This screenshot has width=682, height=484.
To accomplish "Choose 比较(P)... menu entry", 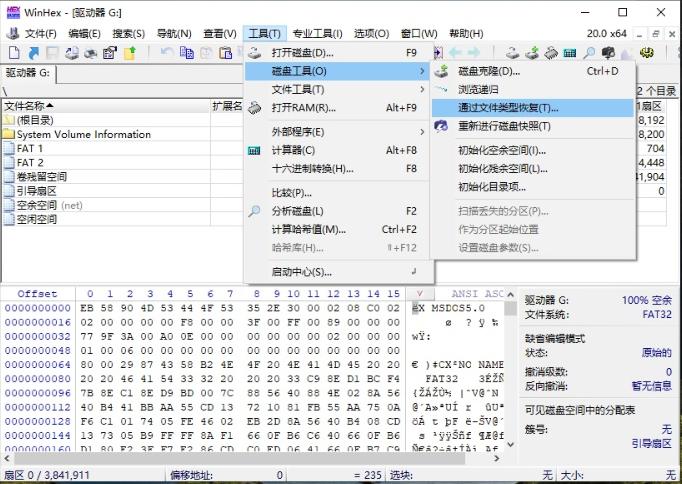I will tap(339, 193).
